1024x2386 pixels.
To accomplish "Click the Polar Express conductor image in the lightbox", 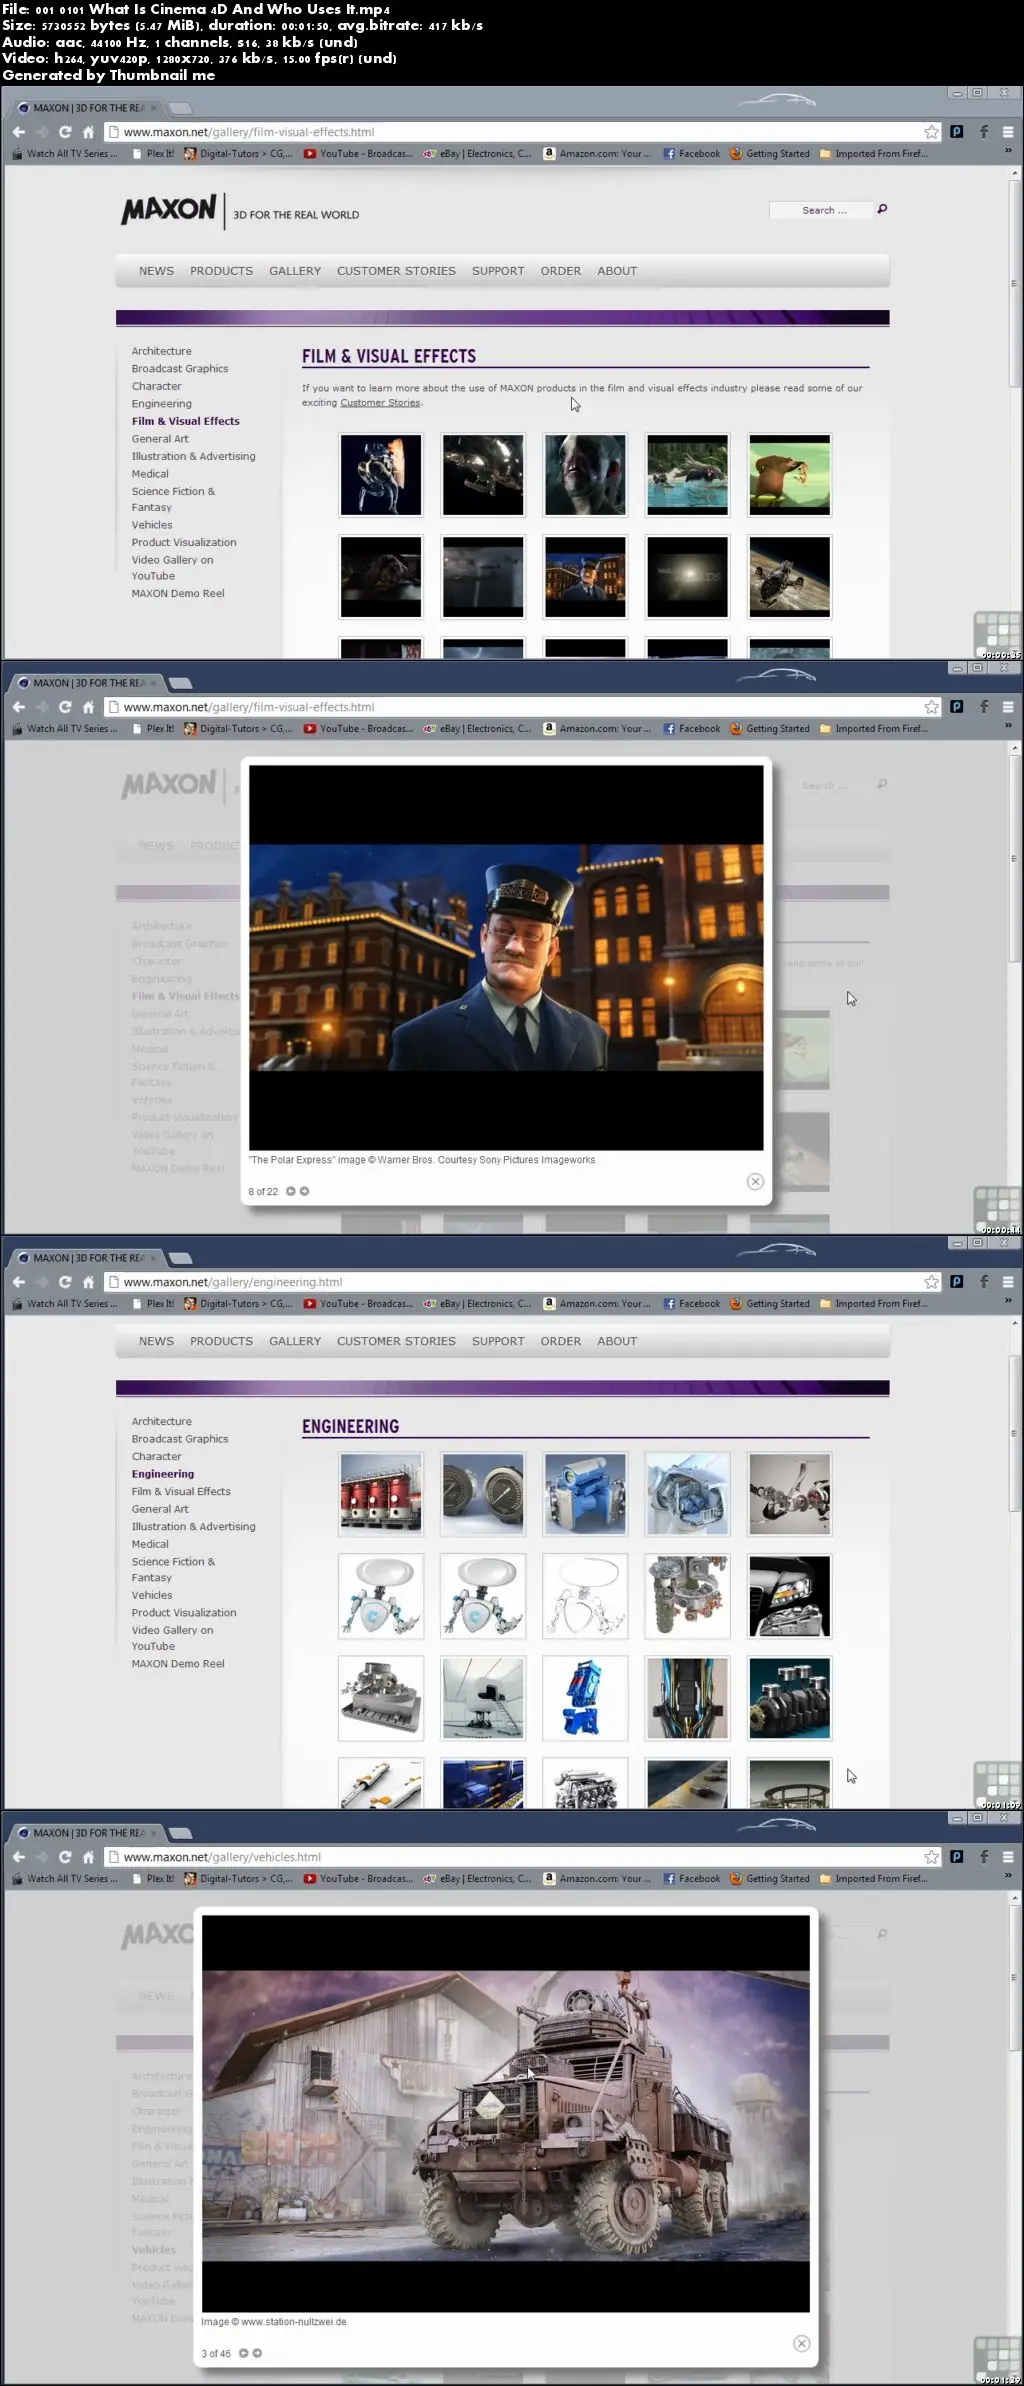I will (506, 958).
